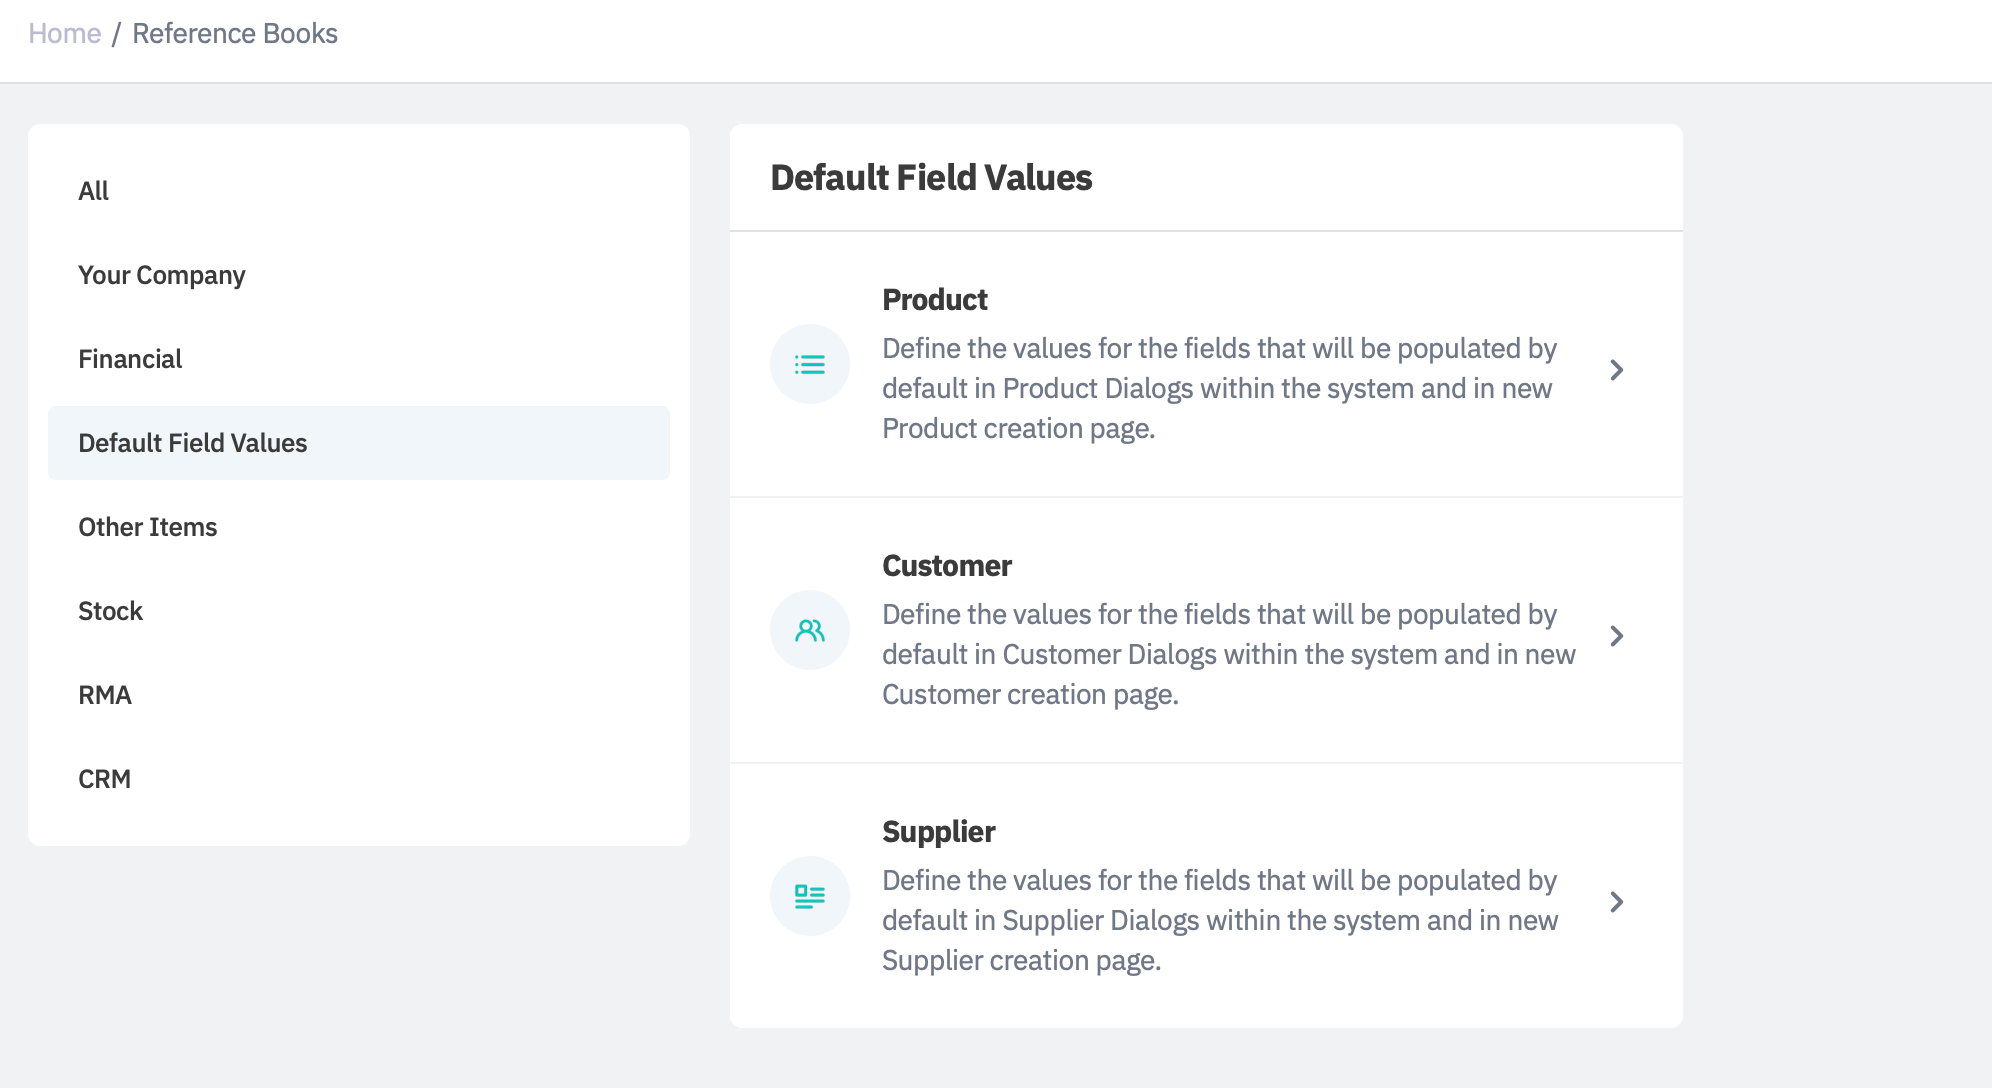Open Your Company category
The width and height of the screenshot is (1992, 1088).
161,275
